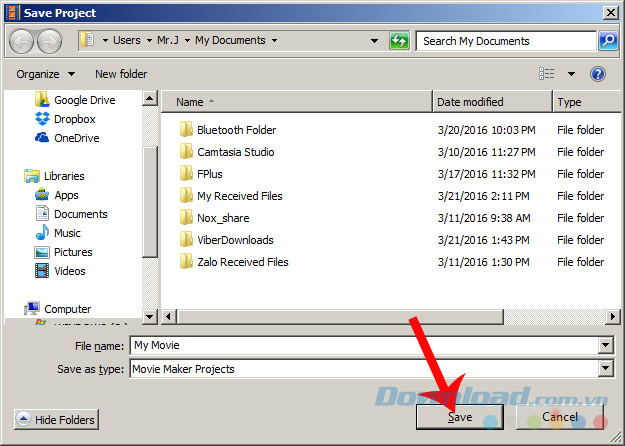Go back with the Back arrow button
The height and width of the screenshot is (446, 625).
click(x=21, y=41)
